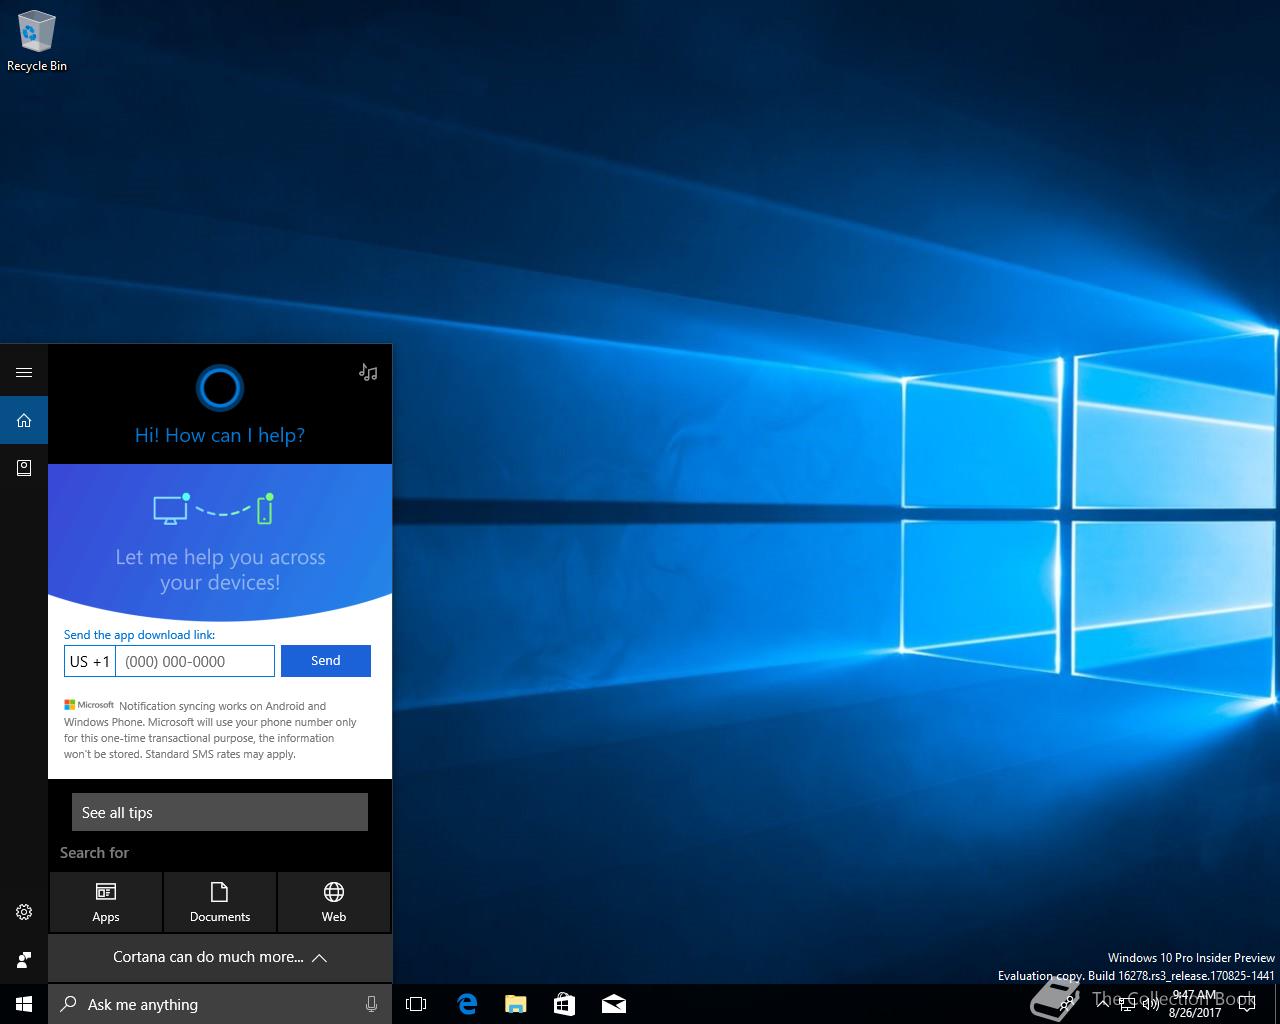Open the Microsoft Store taskbar icon

click(564, 1004)
